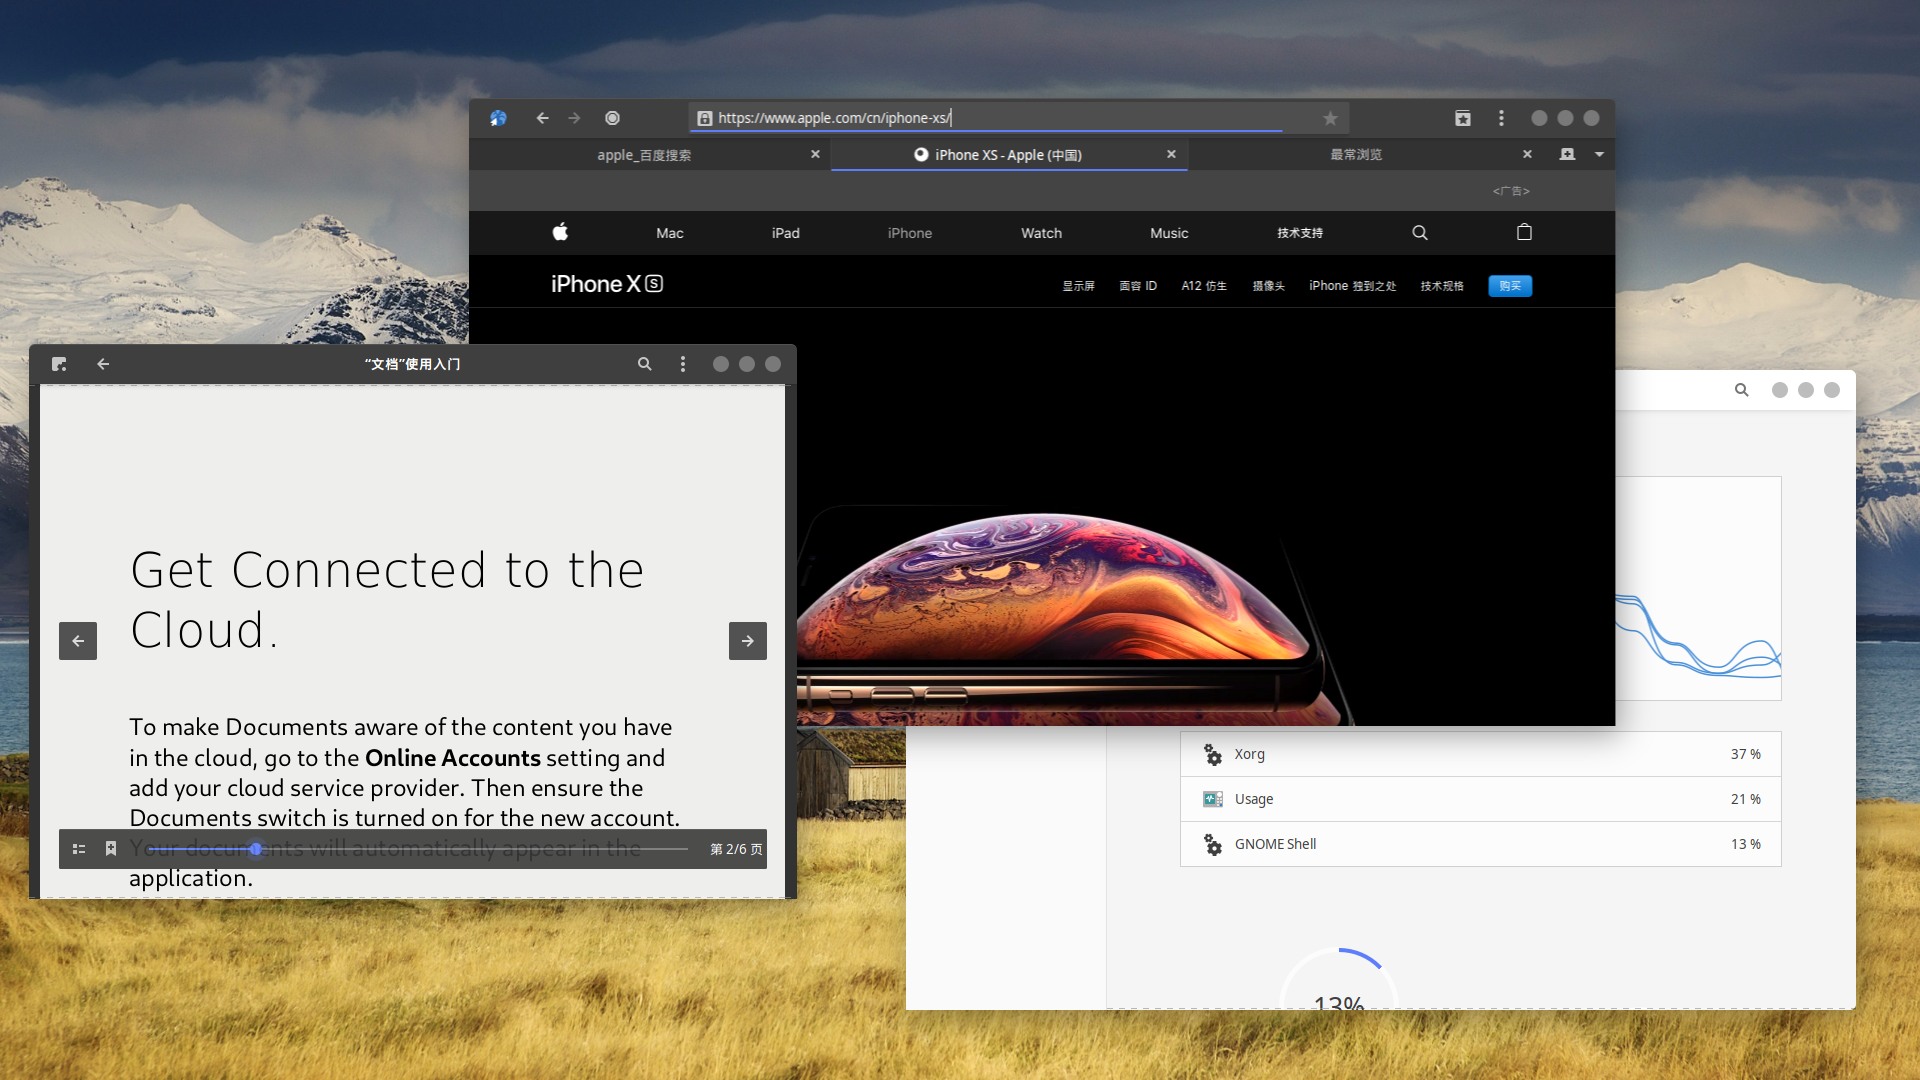Click the URL address field

pyautogui.click(x=1018, y=118)
